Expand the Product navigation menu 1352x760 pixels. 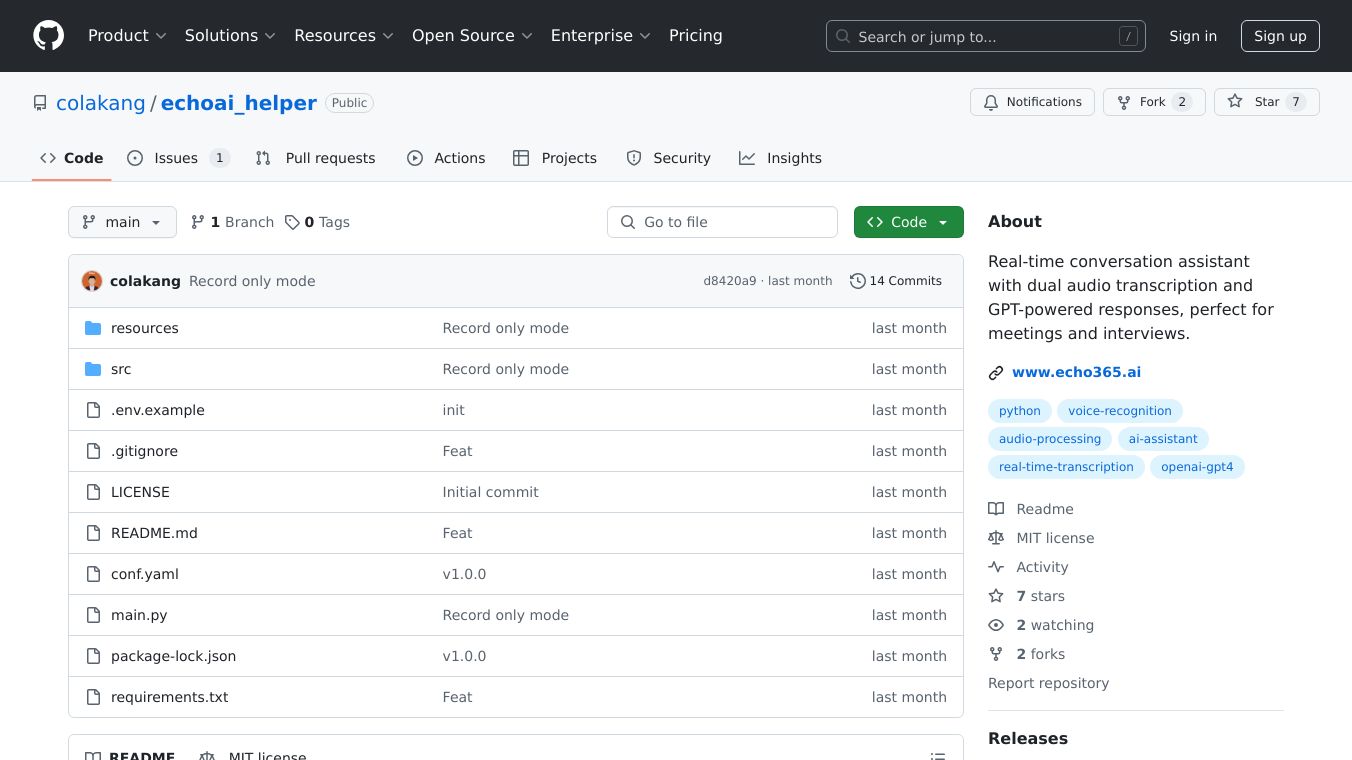[x=126, y=36]
